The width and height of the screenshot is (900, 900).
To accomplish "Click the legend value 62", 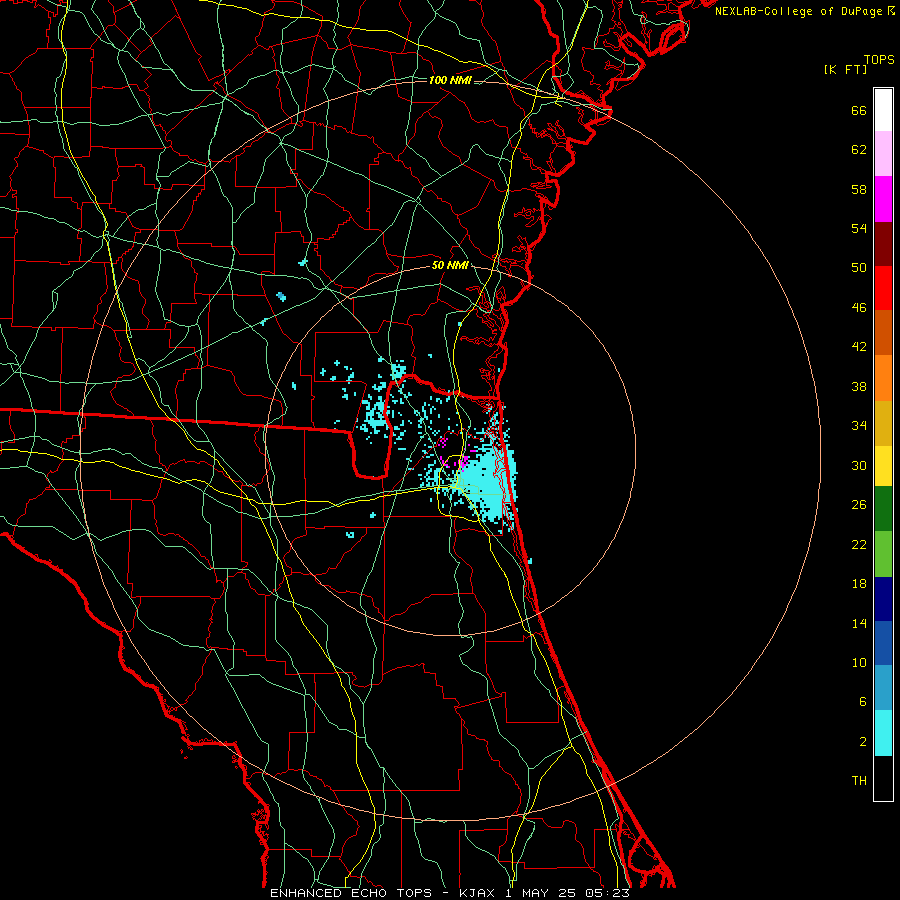I will pyautogui.click(x=859, y=150).
